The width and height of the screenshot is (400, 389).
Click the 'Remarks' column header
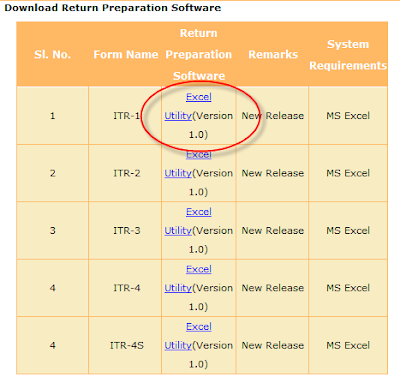[x=273, y=54]
